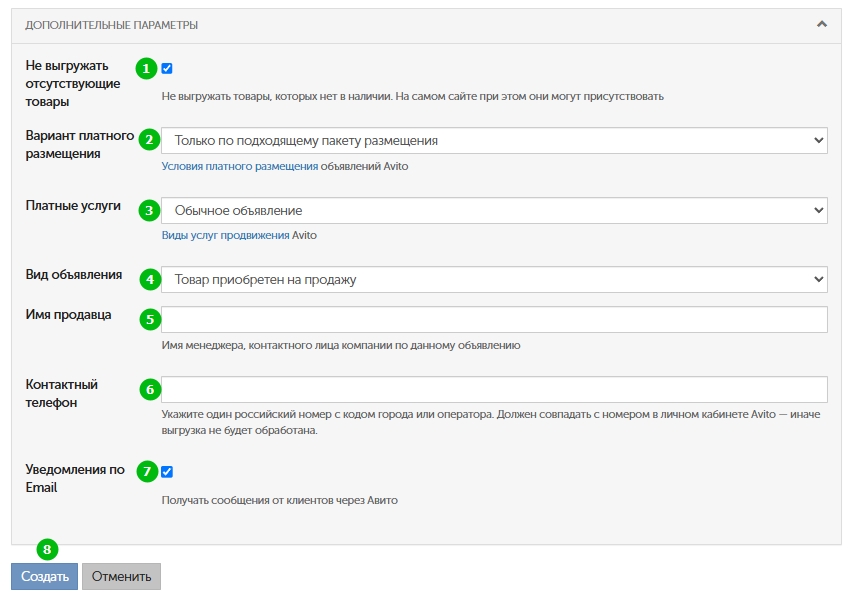The width and height of the screenshot is (853, 596).
Task: Click green marker number 5
Action: [150, 319]
